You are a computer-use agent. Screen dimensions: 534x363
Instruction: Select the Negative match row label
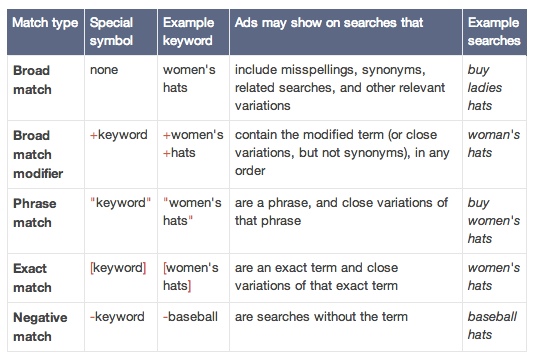click(40, 327)
